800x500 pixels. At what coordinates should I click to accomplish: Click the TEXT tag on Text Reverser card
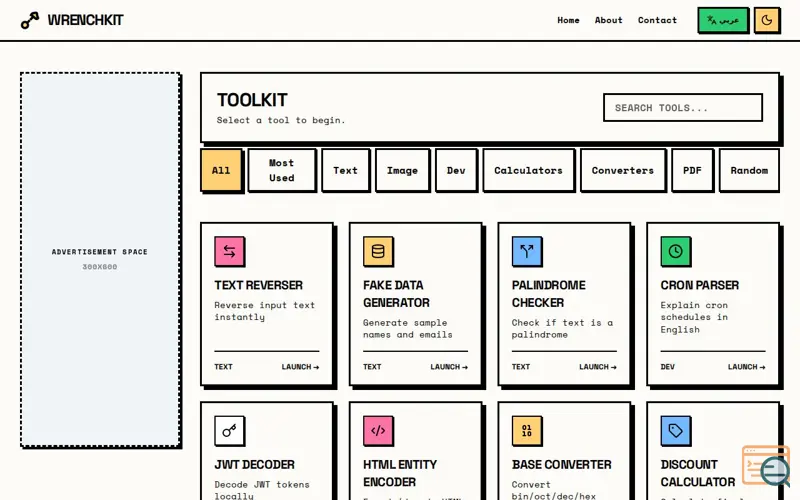(x=223, y=367)
